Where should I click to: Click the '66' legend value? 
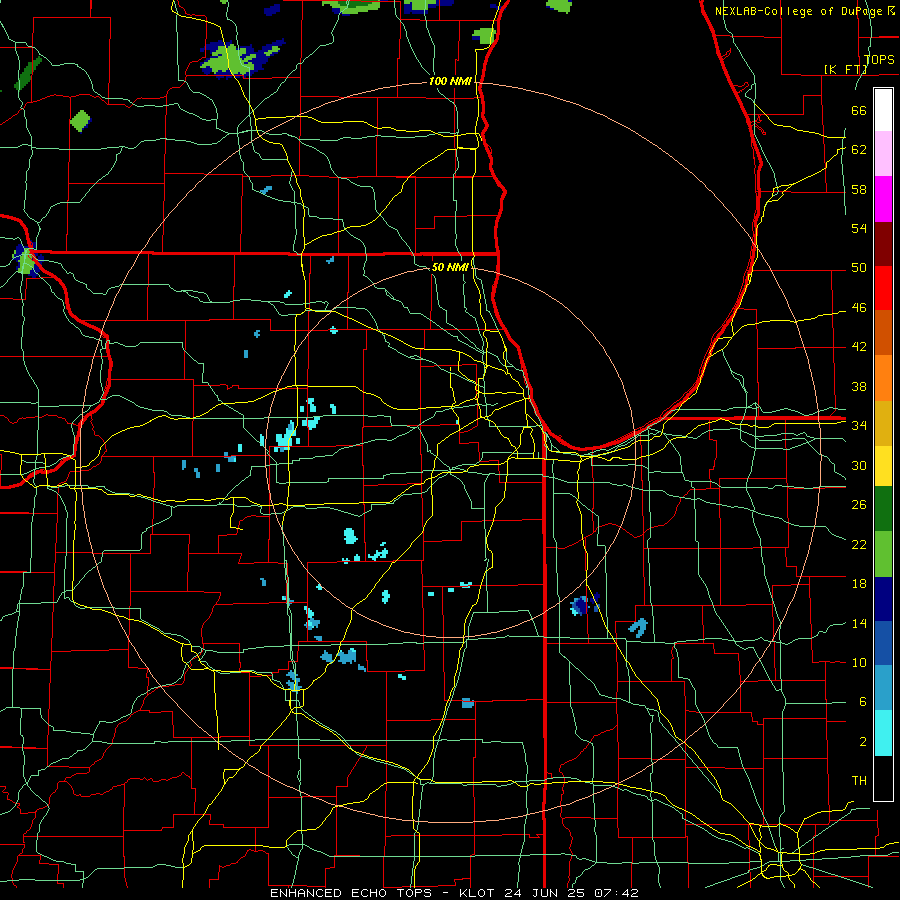point(859,110)
